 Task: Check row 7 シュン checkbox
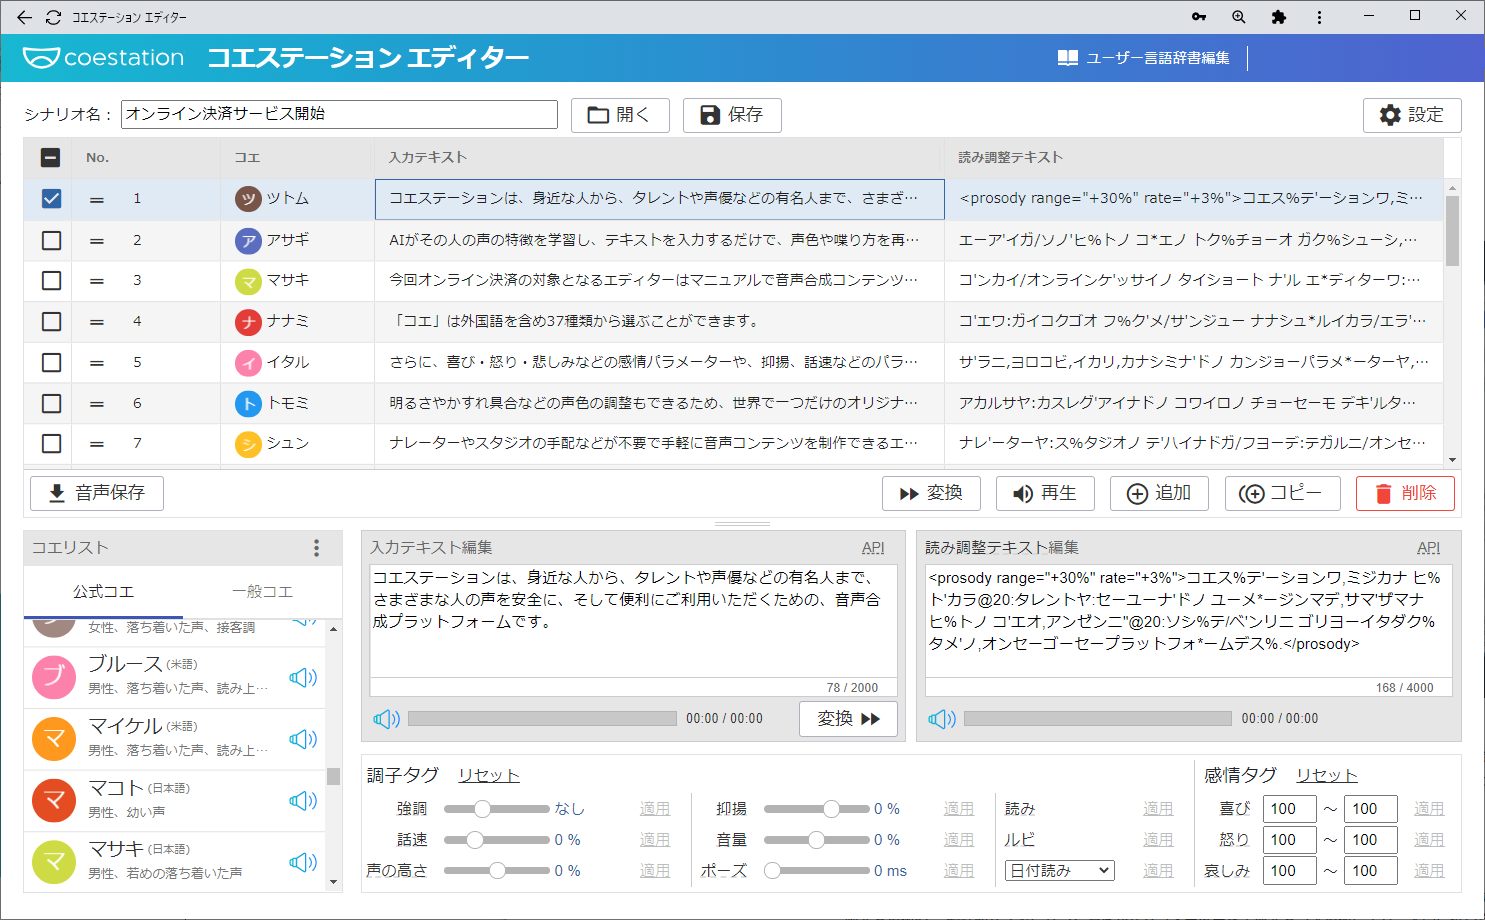click(51, 443)
